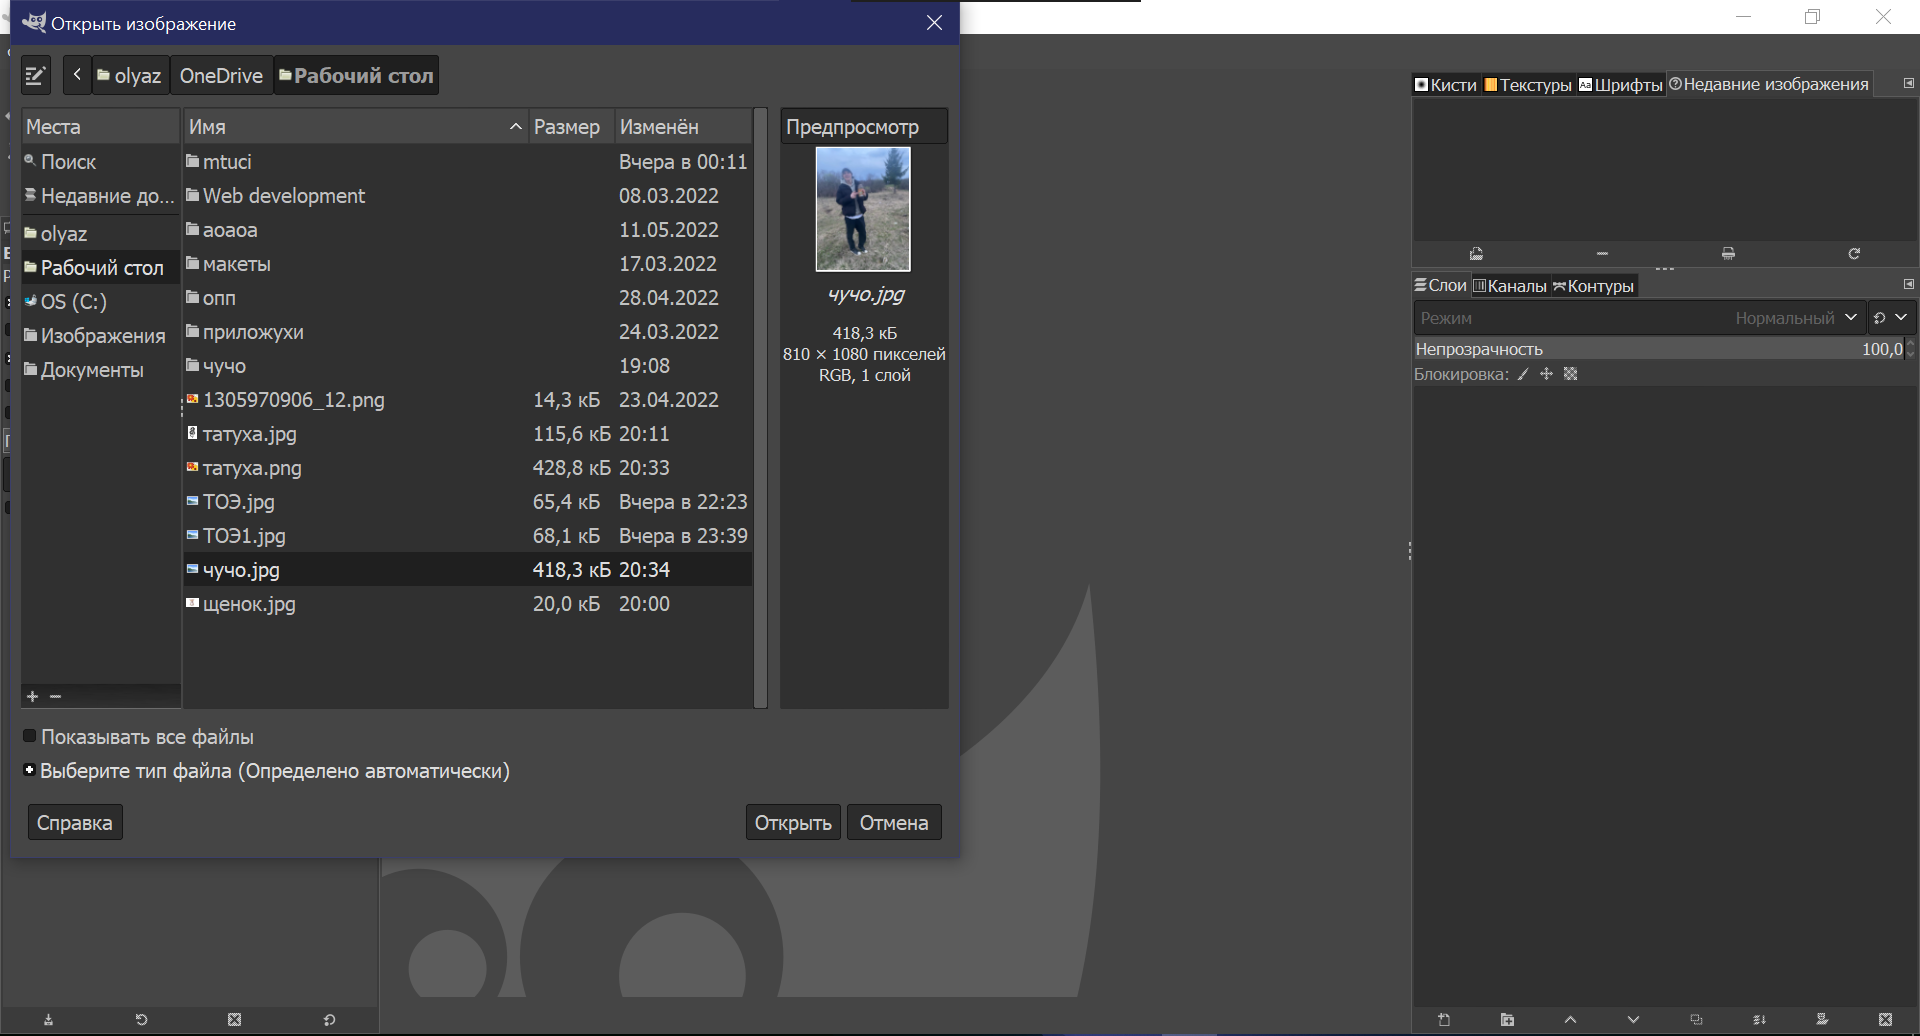
Task: Toggle lock position and size icon
Action: pos(1546,374)
